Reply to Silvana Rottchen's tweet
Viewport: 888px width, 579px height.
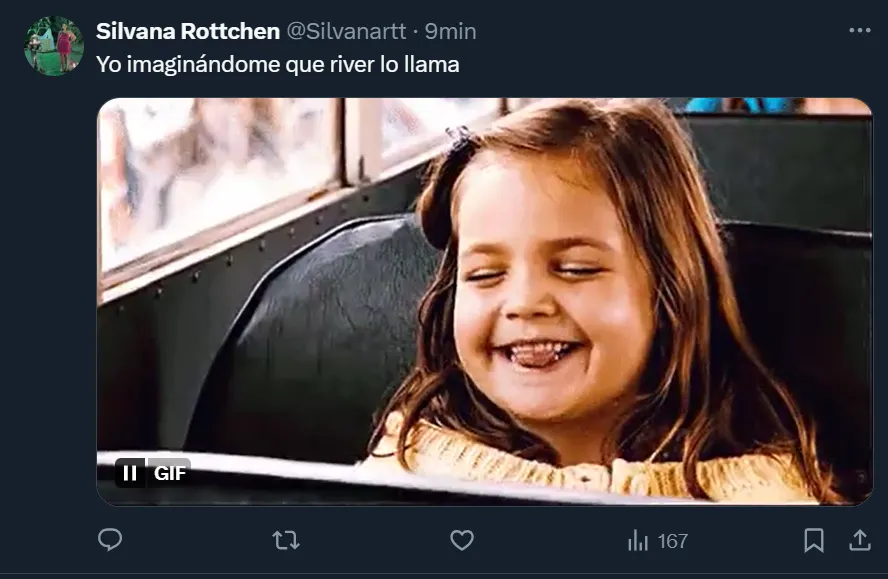coord(110,540)
